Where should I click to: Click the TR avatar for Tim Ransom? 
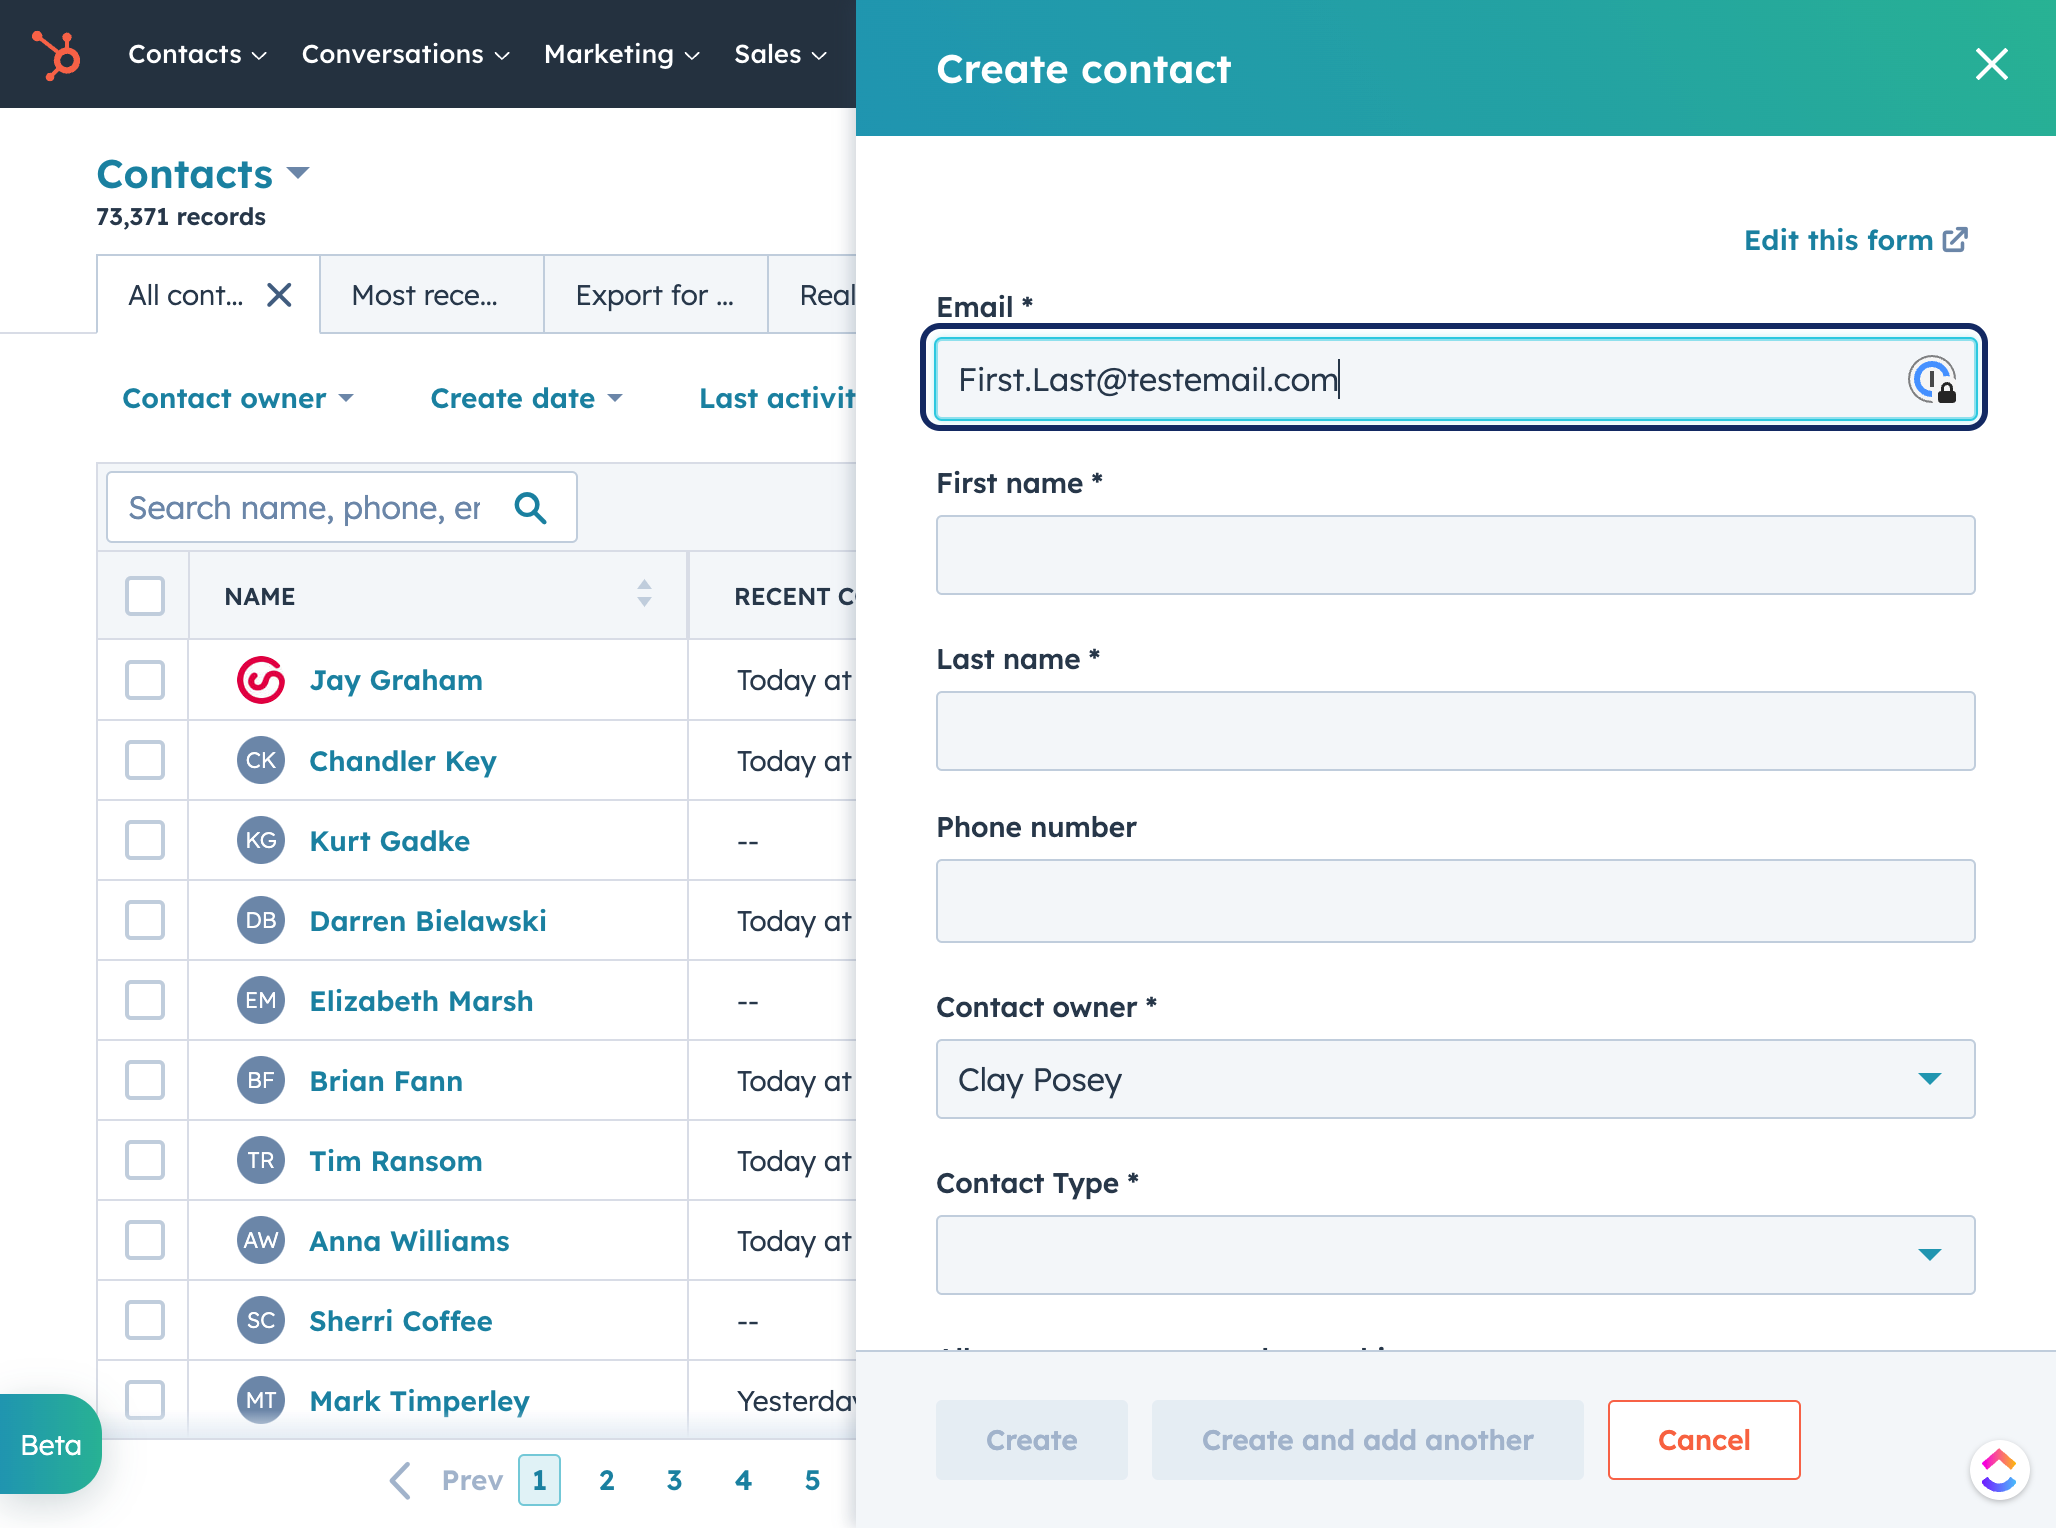(x=261, y=1160)
